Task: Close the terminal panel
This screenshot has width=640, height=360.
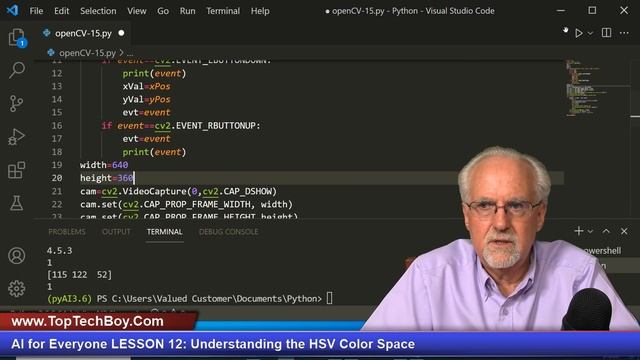Action: click(624, 231)
